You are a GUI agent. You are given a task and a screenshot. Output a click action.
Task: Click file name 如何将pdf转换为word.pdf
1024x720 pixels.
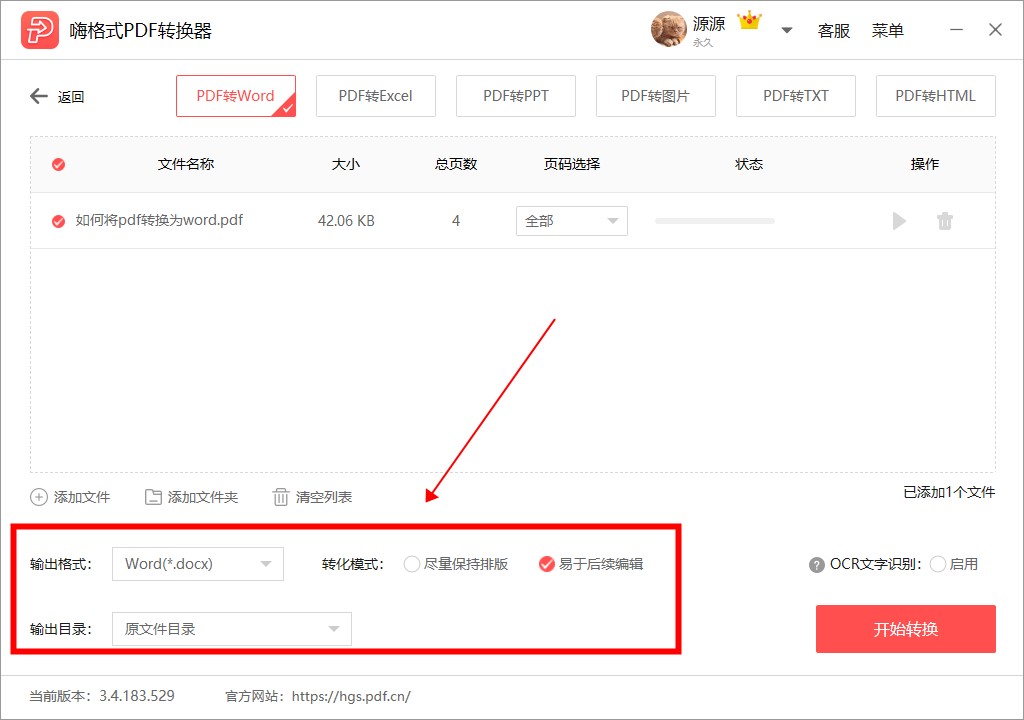pyautogui.click(x=159, y=220)
